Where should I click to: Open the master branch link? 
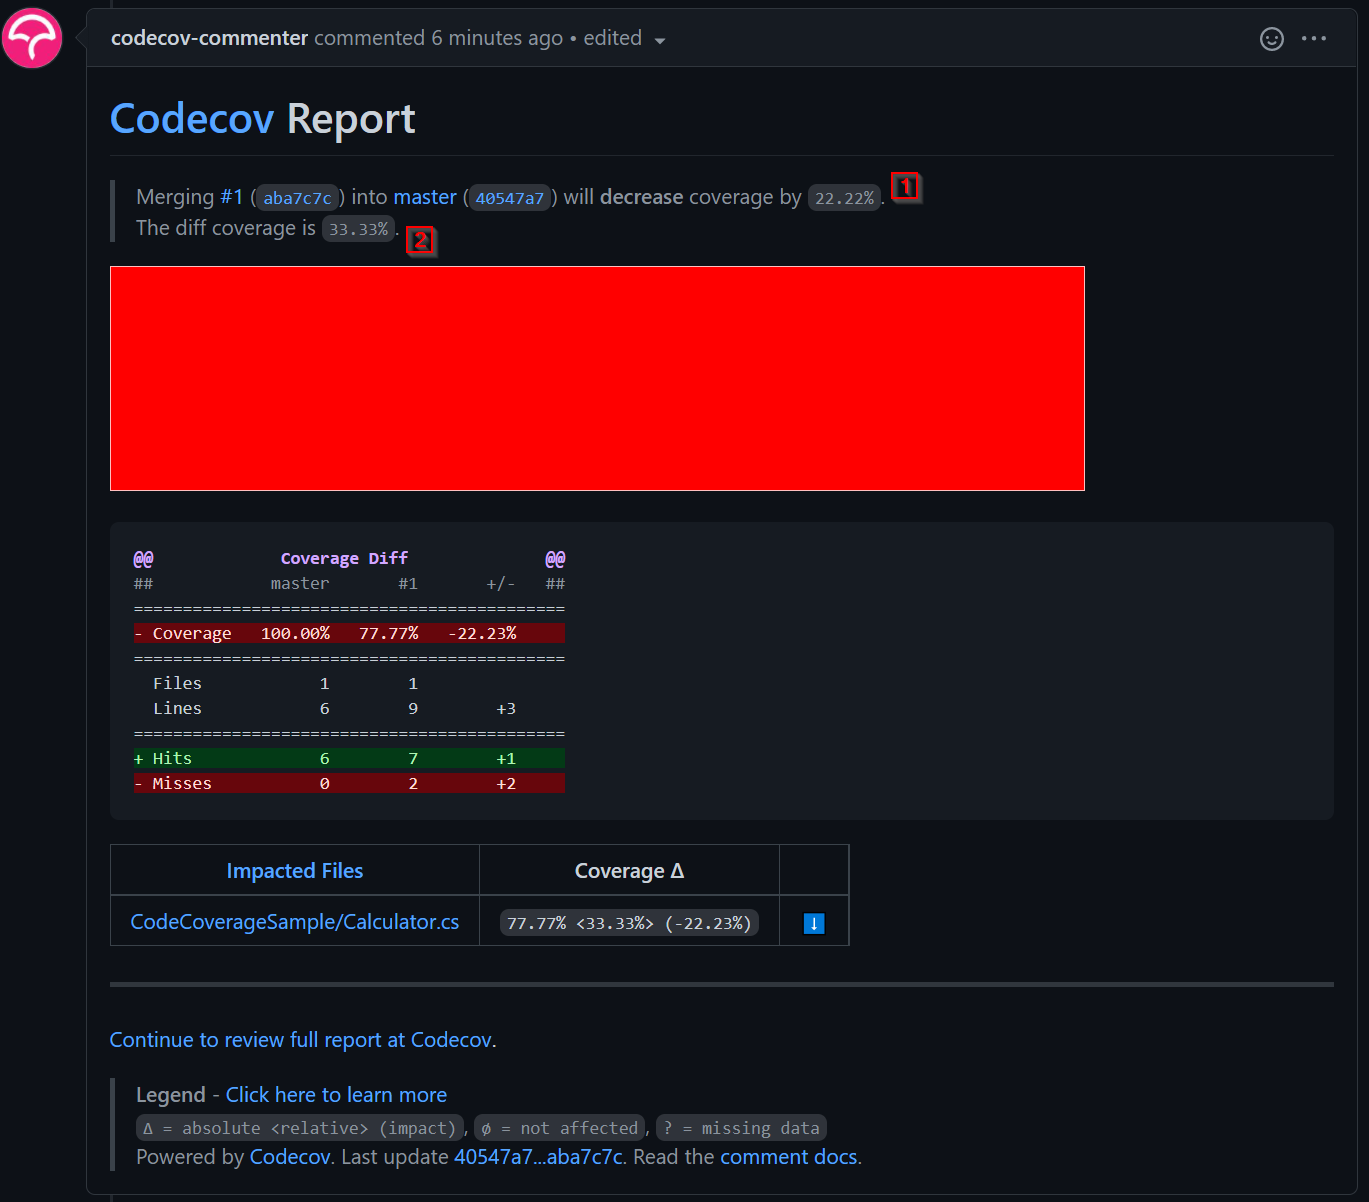425,197
